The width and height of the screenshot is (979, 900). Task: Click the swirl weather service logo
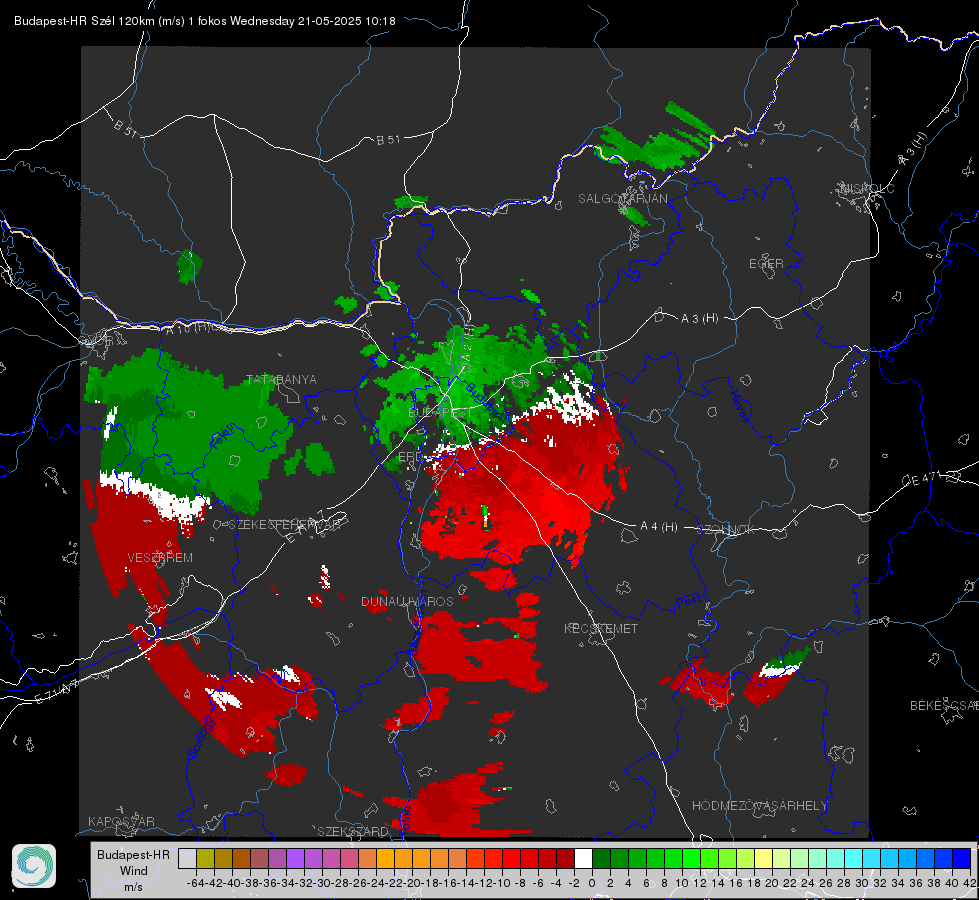(x=34, y=866)
